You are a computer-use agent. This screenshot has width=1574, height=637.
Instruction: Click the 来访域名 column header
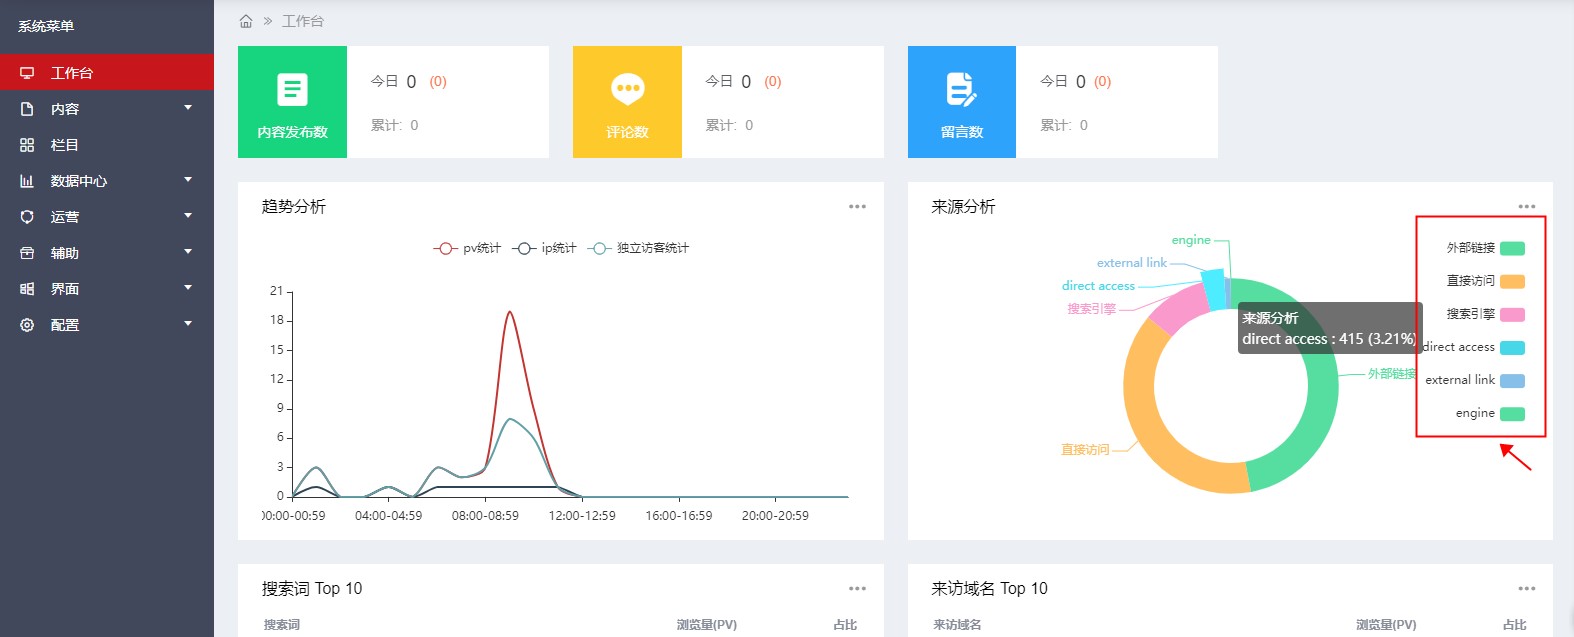(957, 625)
